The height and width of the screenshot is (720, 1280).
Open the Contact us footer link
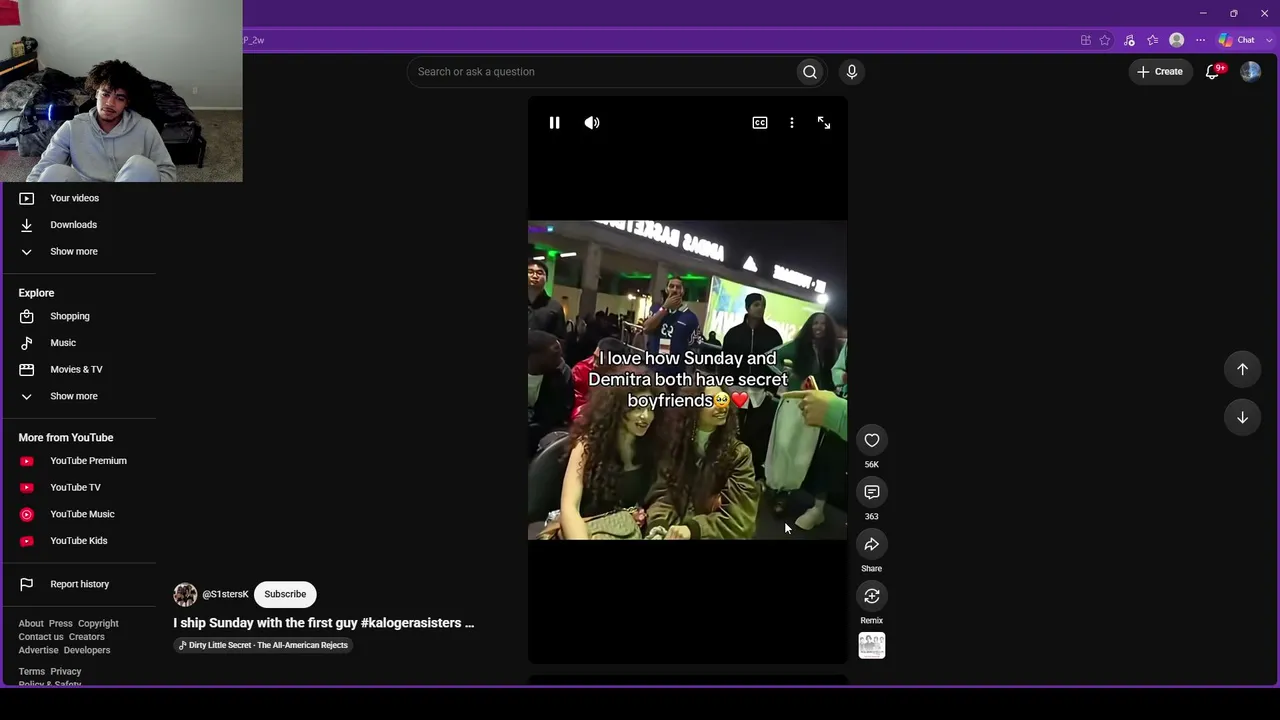pyautogui.click(x=41, y=637)
